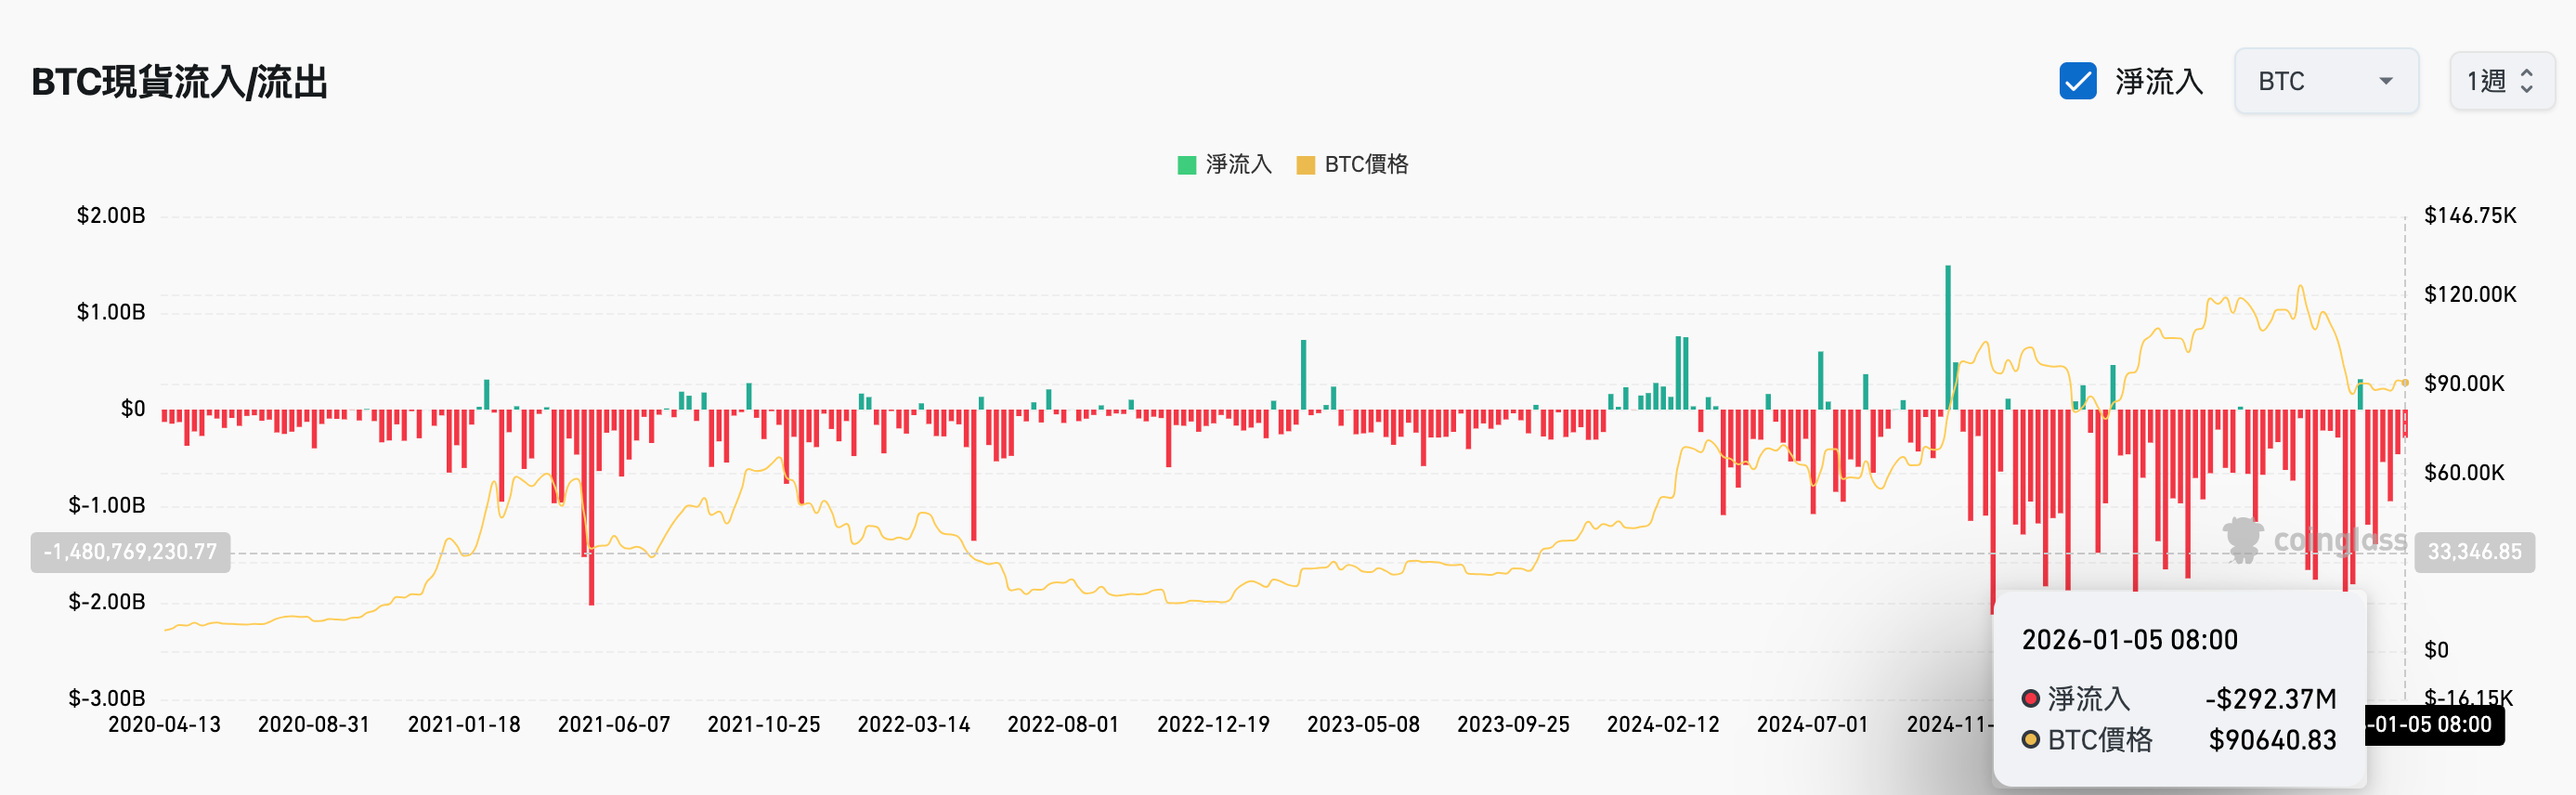The height and width of the screenshot is (795, 2576).
Task: Click the $120.00K right axis label
Action: [x=2470, y=294]
